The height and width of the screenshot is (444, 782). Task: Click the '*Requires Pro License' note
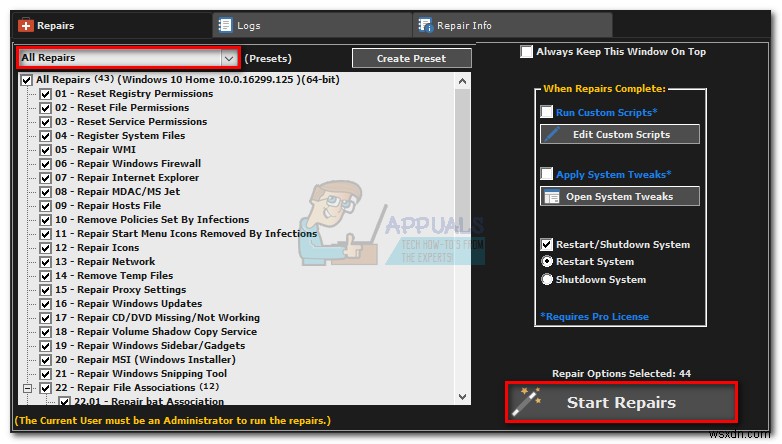(x=594, y=316)
